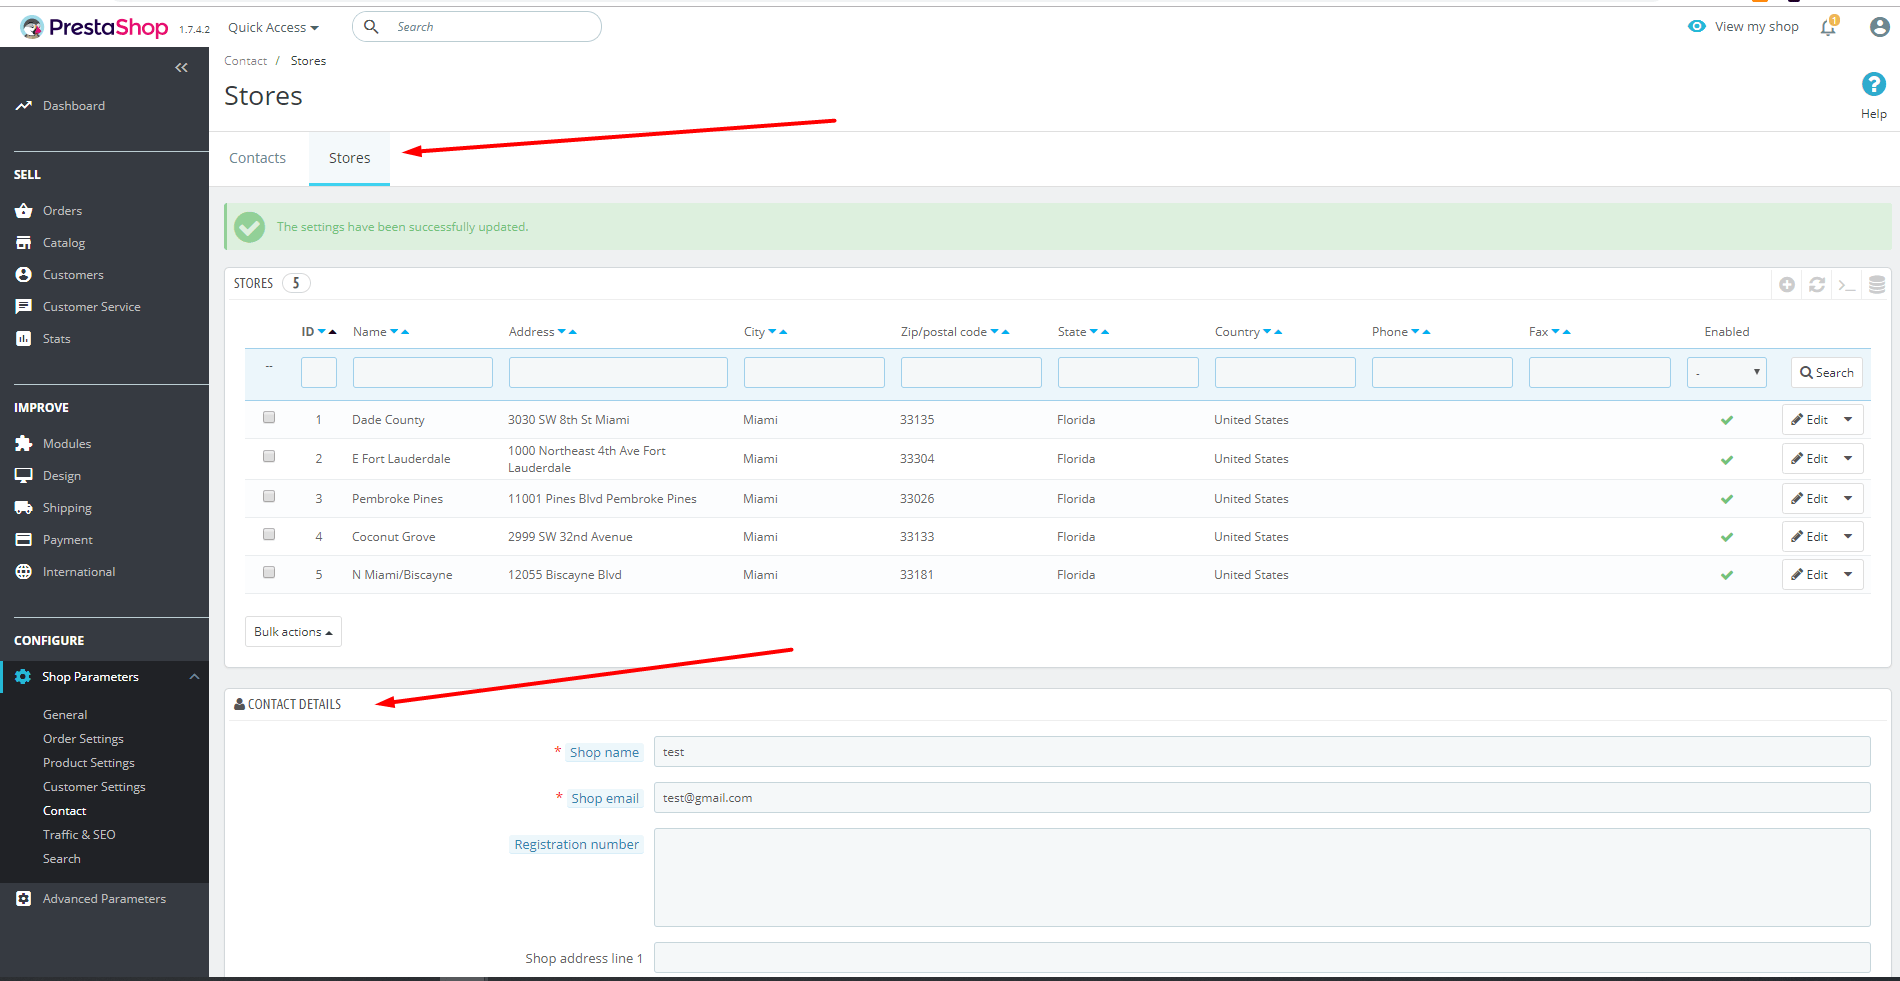Expand the Edit dropdown arrow for Dade County
The height and width of the screenshot is (981, 1900).
[x=1848, y=420]
